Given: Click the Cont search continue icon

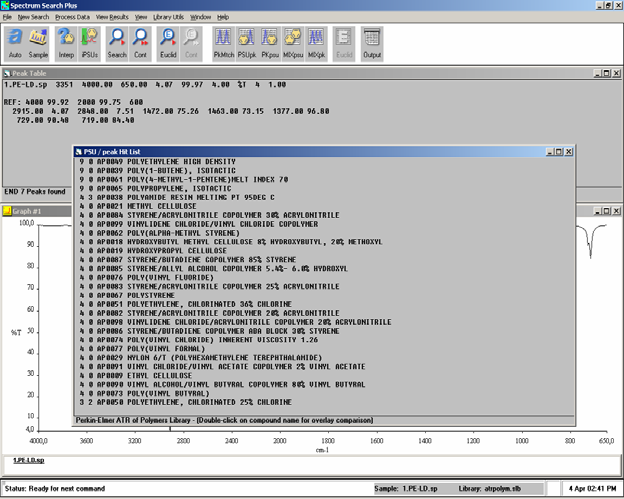Looking at the screenshot, I should [140, 44].
